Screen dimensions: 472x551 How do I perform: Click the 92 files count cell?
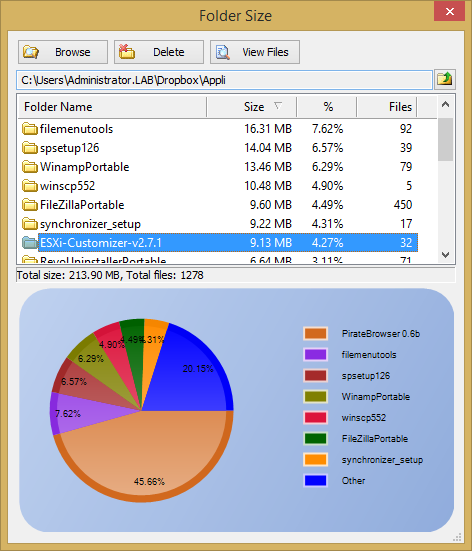[x=406, y=129]
